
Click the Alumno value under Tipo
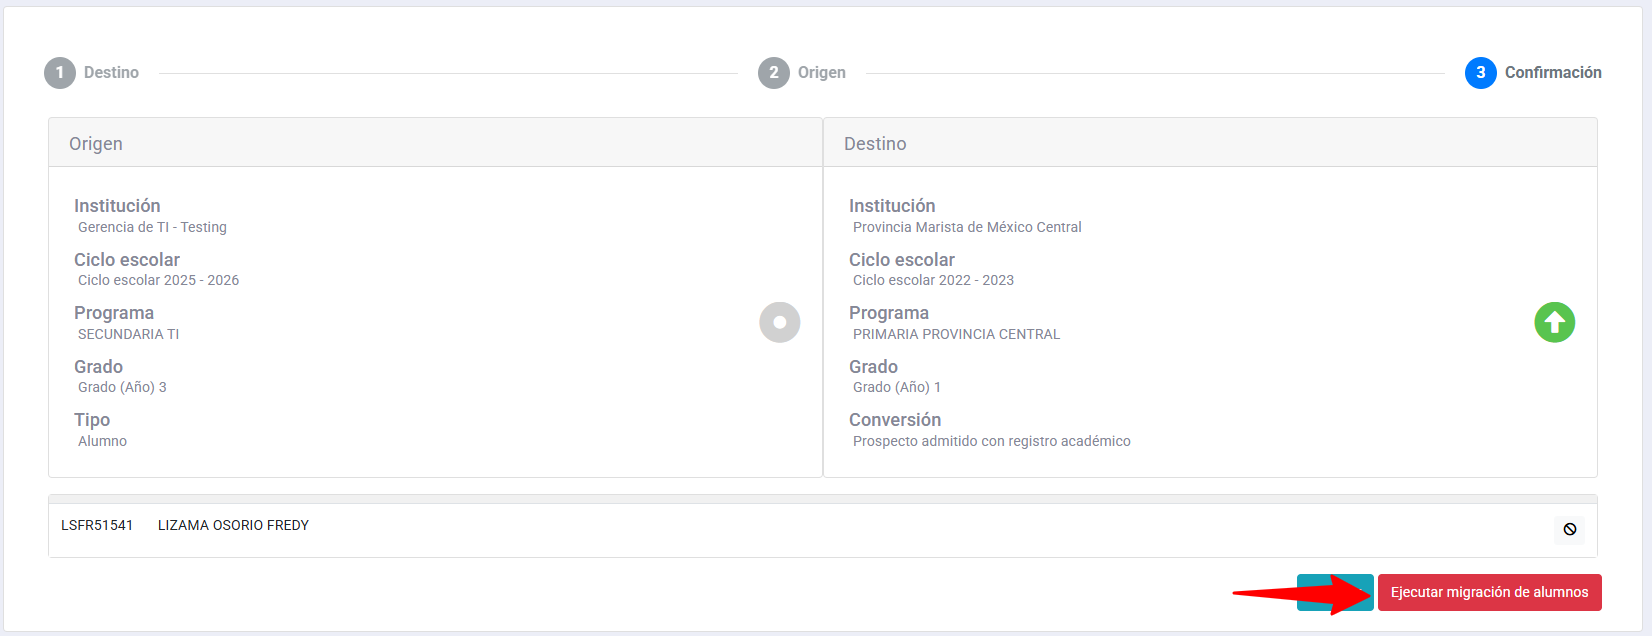point(102,441)
